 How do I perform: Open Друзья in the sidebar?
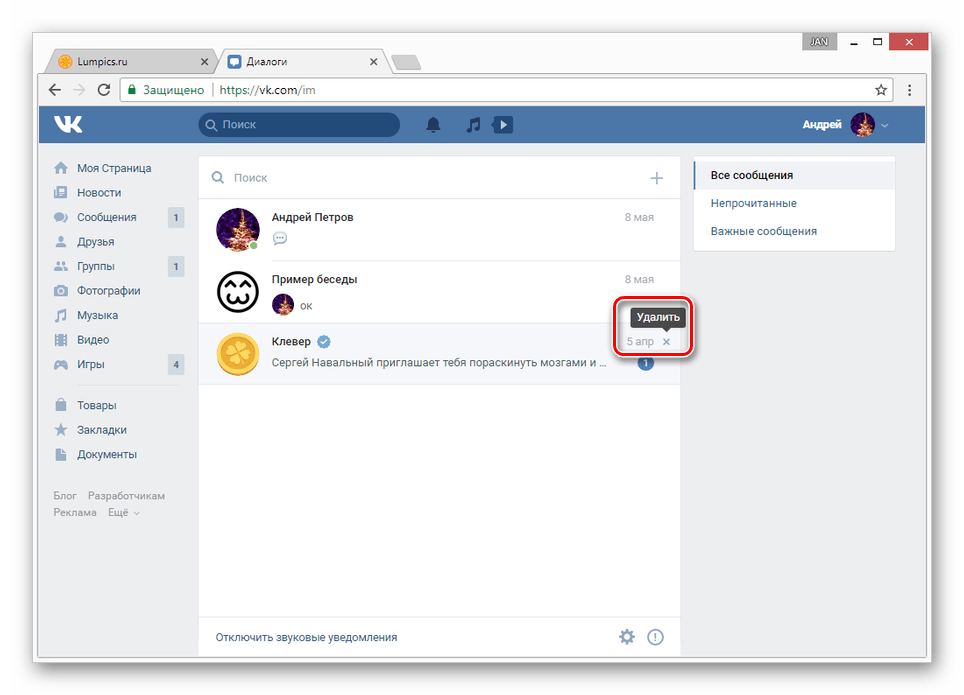[x=95, y=242]
